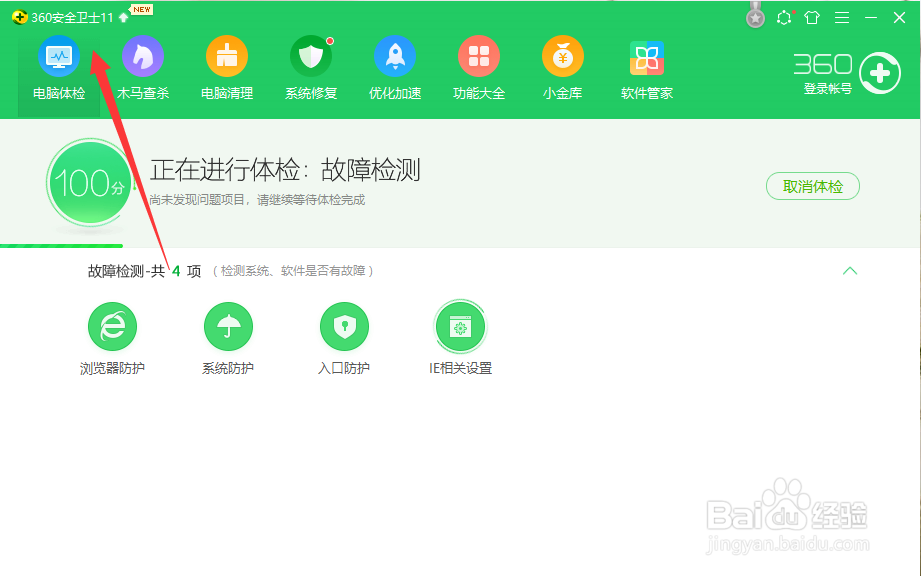Minimize the 360 window
The width and height of the screenshot is (921, 576).
point(871,18)
